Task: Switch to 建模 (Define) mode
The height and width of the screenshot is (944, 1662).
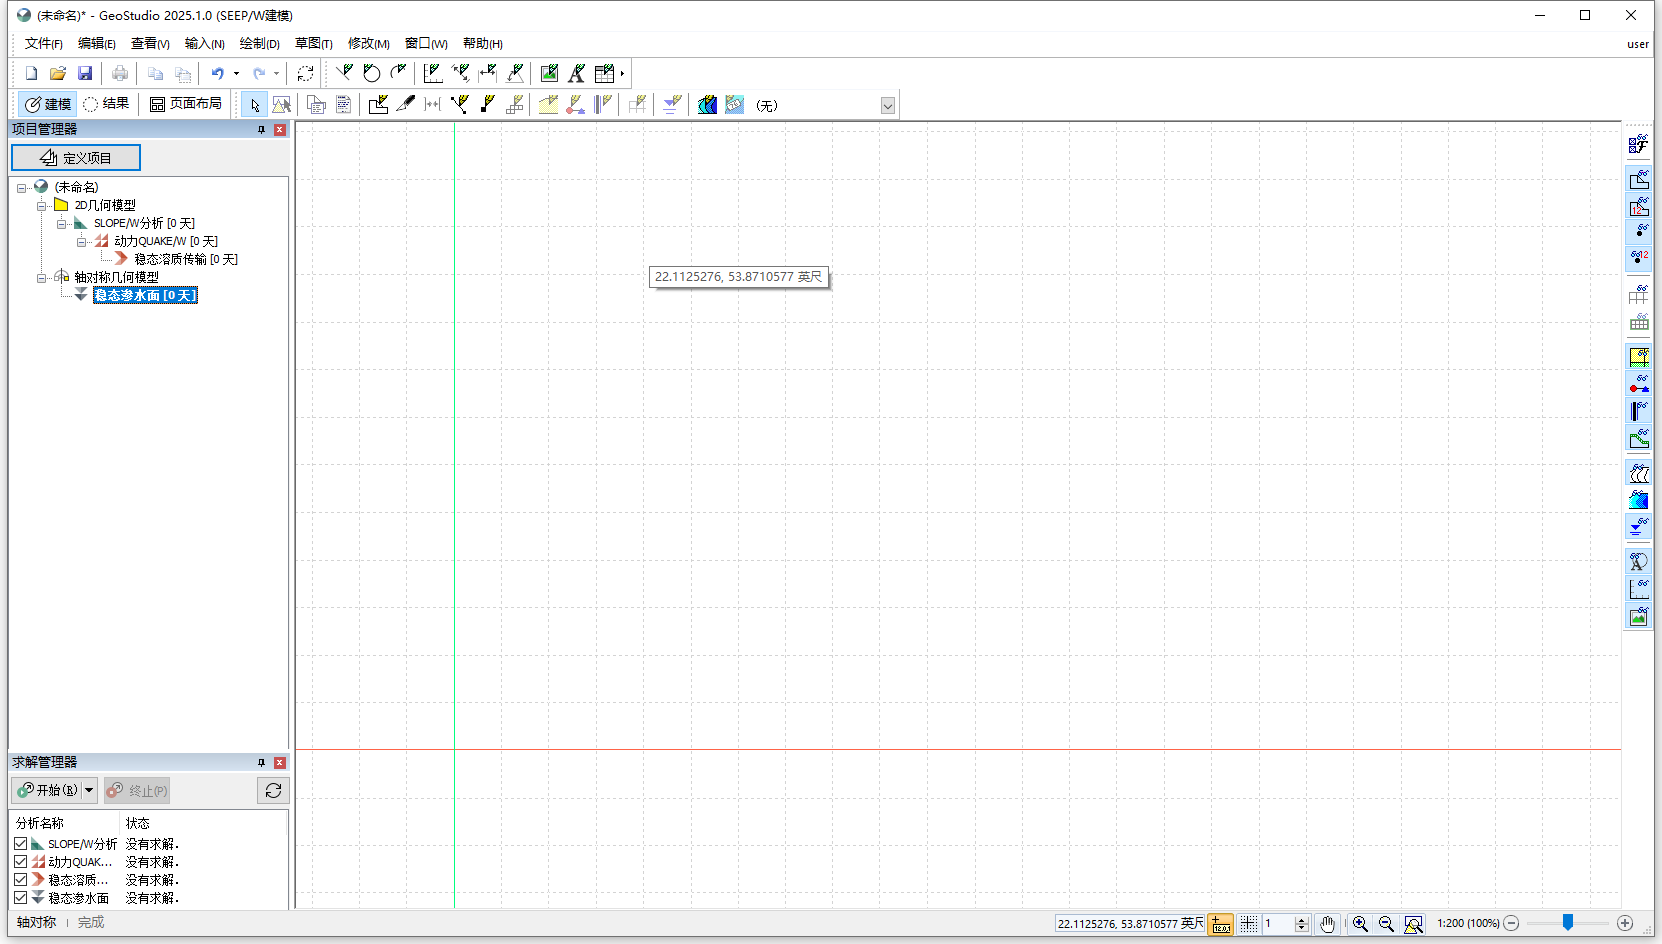Action: pyautogui.click(x=48, y=104)
